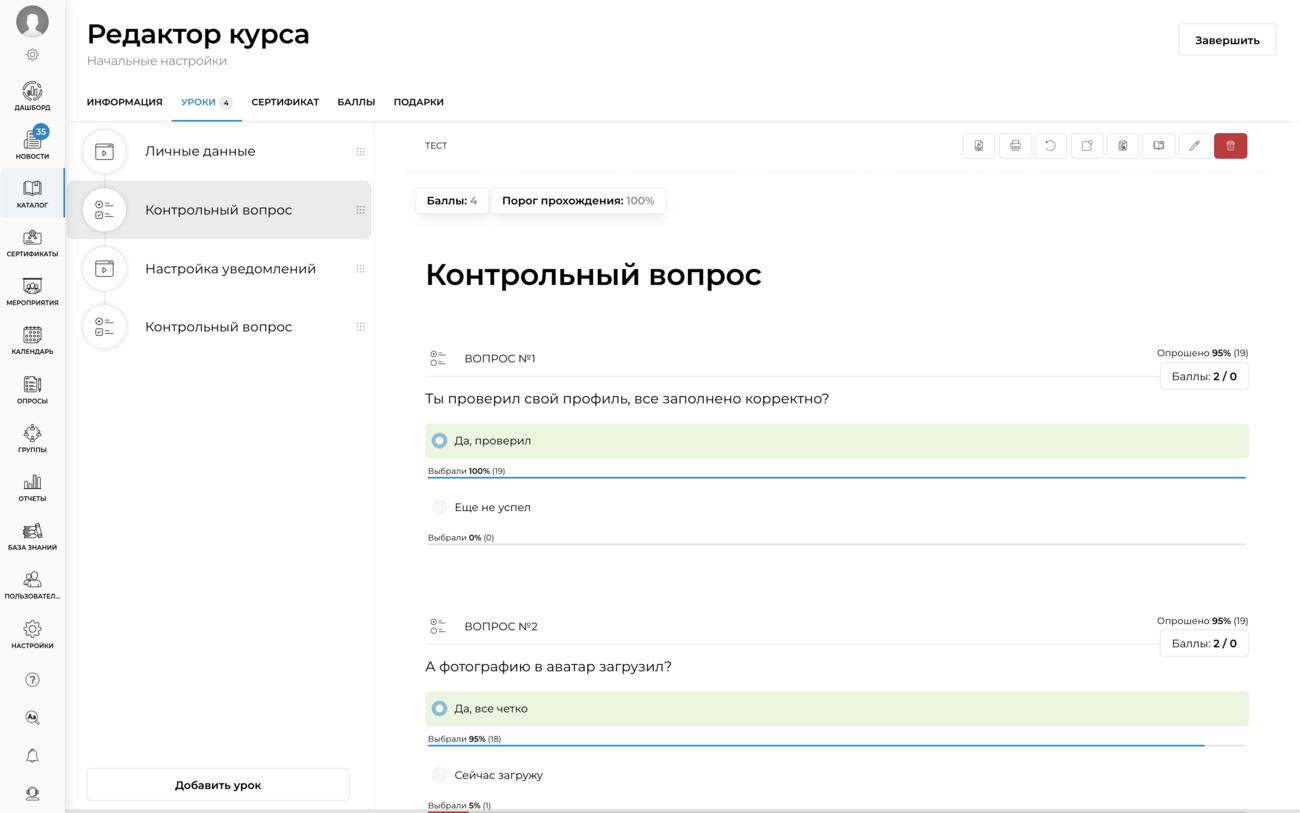Select the last Контрольный вопрос lesson
The height and width of the screenshot is (813, 1300).
click(x=219, y=327)
